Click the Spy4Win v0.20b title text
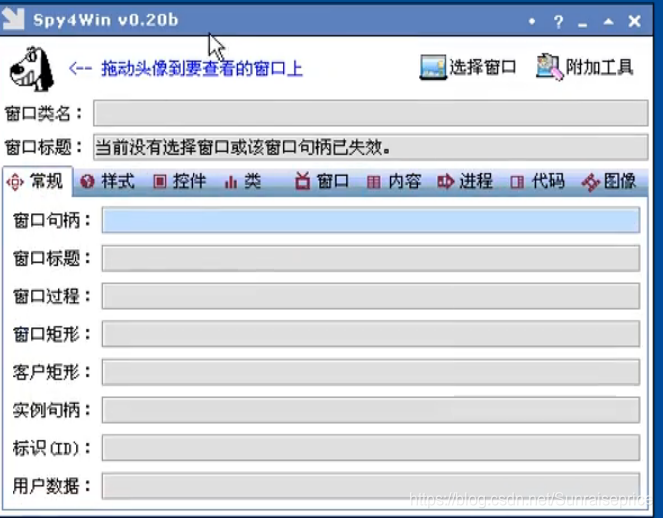Image resolution: width=663 pixels, height=518 pixels. [106, 20]
